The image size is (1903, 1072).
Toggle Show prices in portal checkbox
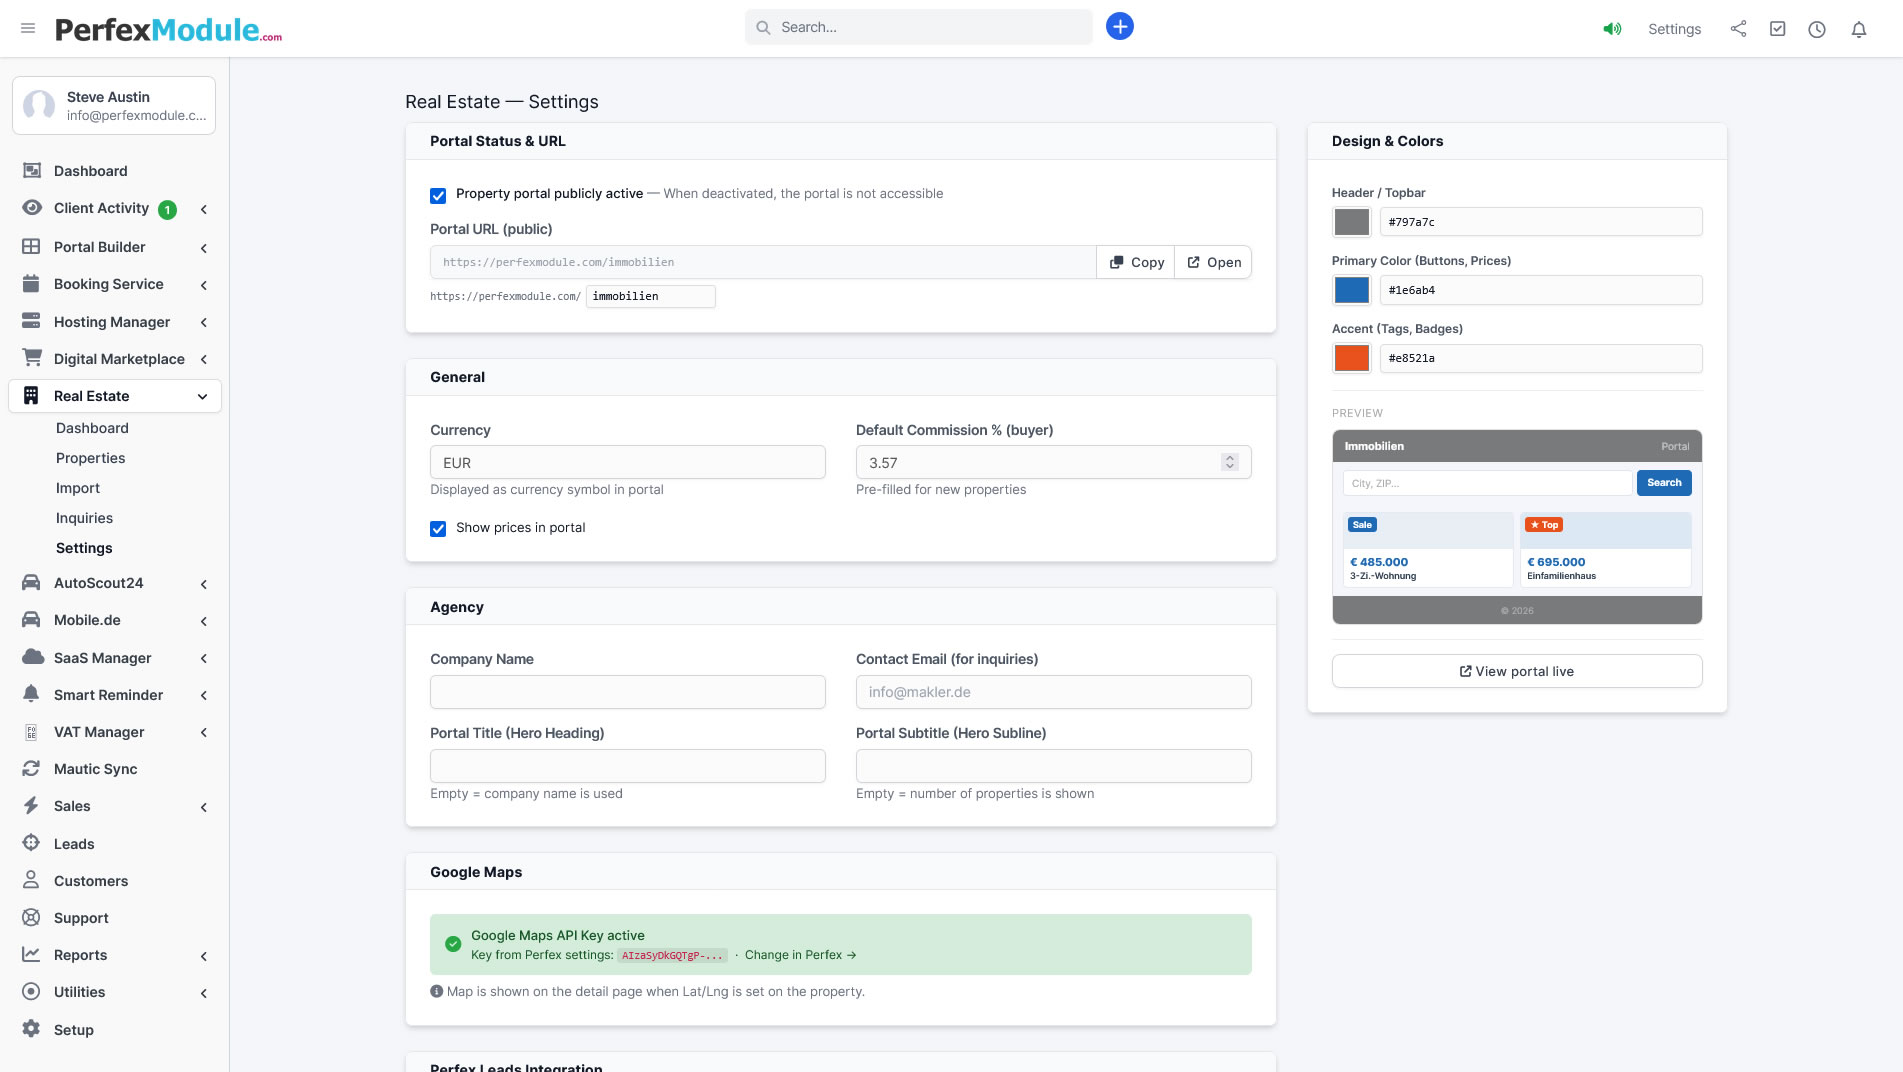tap(438, 529)
